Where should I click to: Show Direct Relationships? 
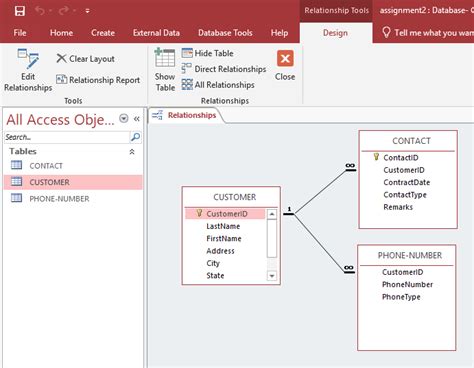[x=224, y=69]
